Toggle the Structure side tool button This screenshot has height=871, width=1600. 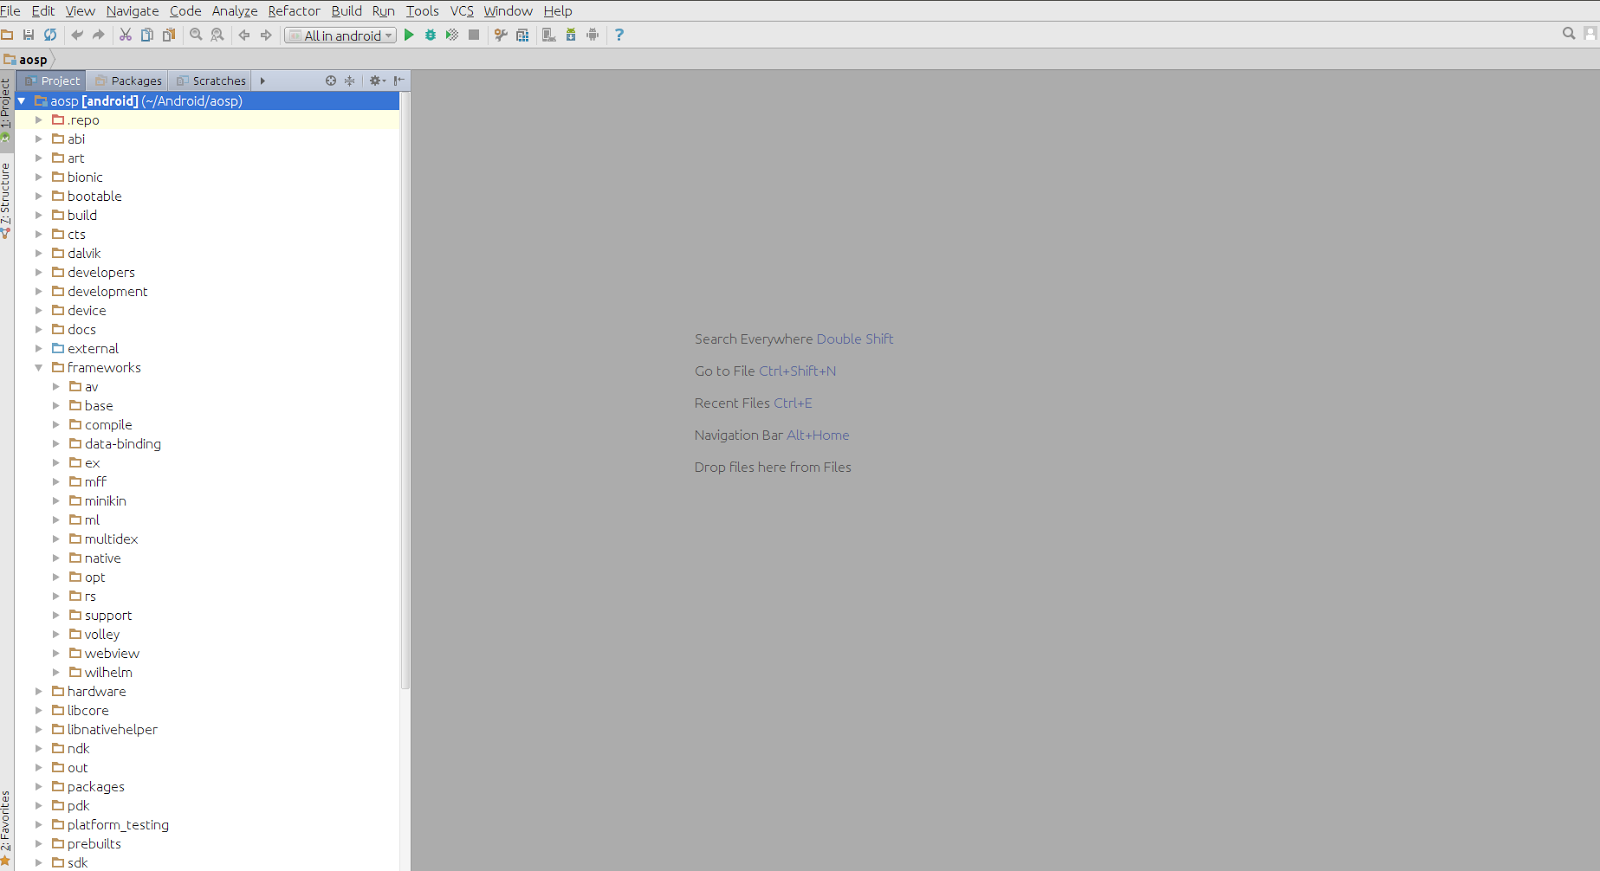[6, 200]
